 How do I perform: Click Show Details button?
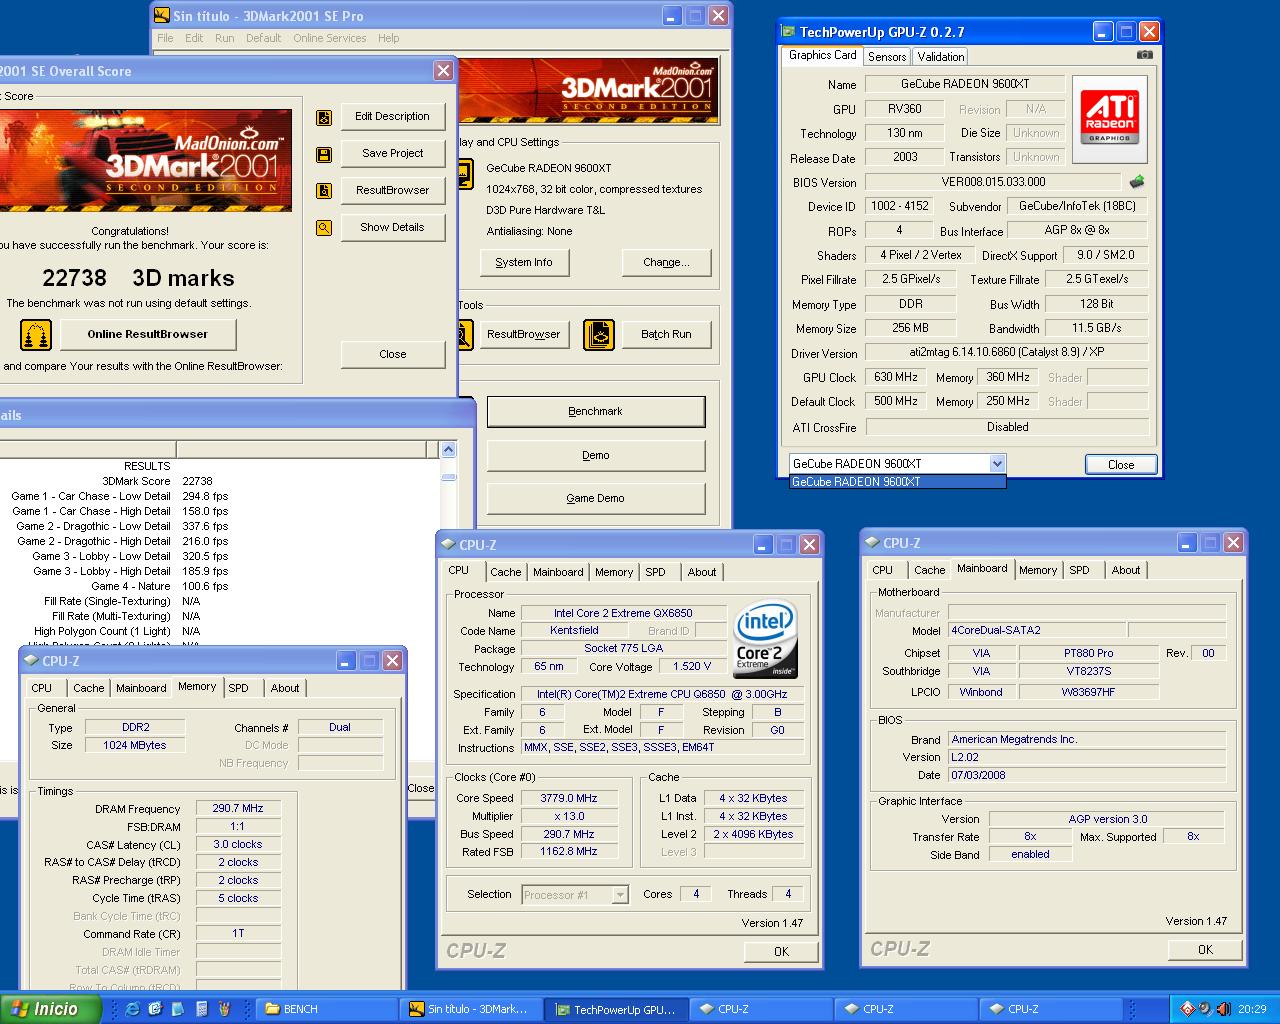coord(392,228)
